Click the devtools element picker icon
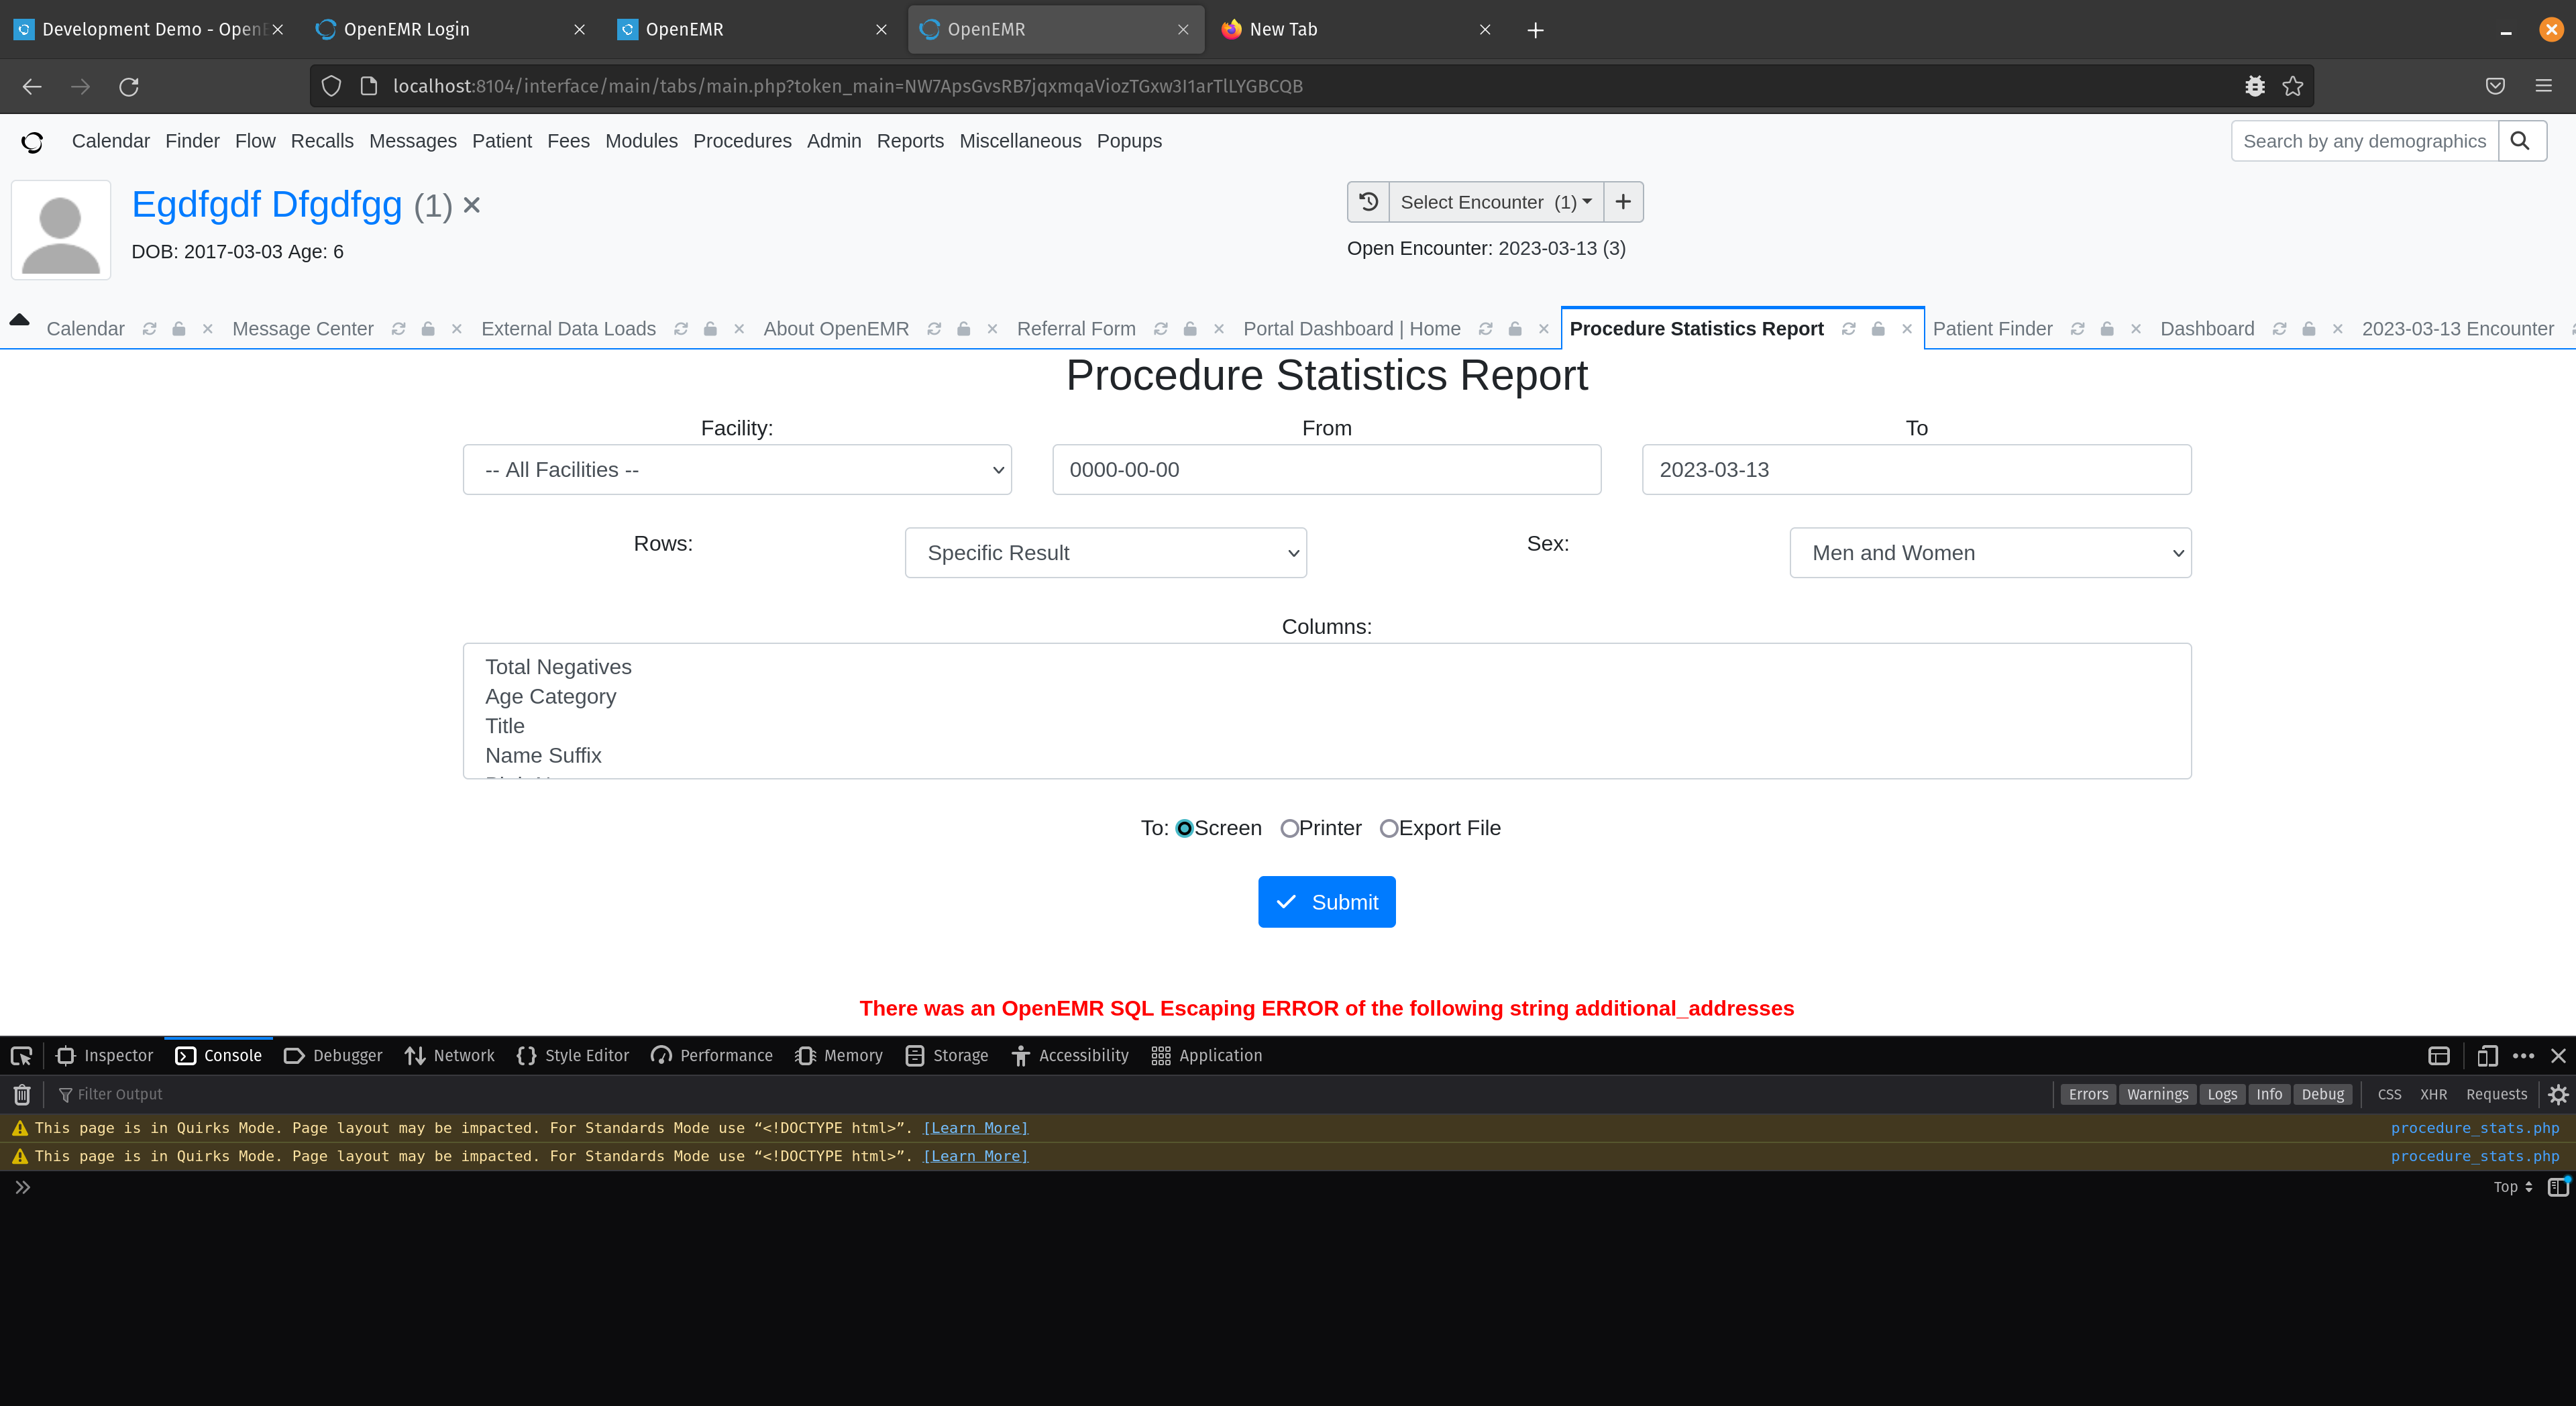The width and height of the screenshot is (2576, 1406). [21, 1056]
